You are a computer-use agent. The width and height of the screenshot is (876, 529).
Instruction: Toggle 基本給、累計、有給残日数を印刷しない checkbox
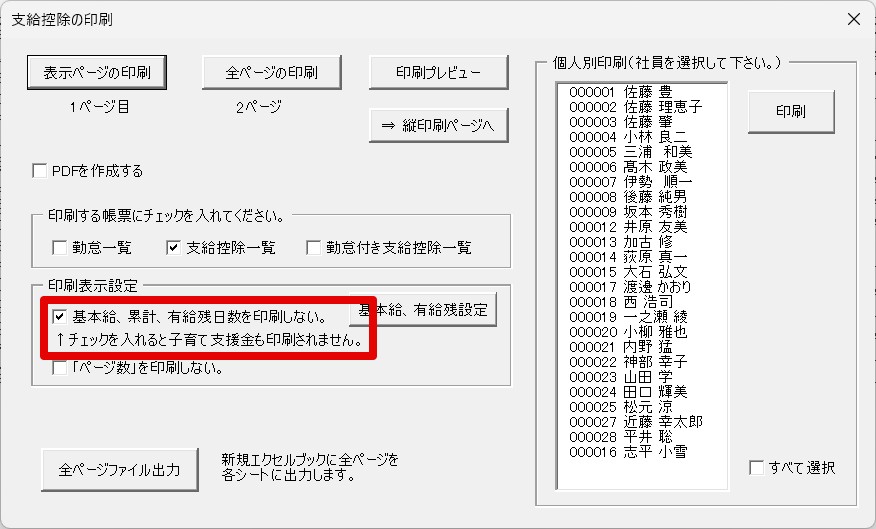pyautogui.click(x=59, y=317)
